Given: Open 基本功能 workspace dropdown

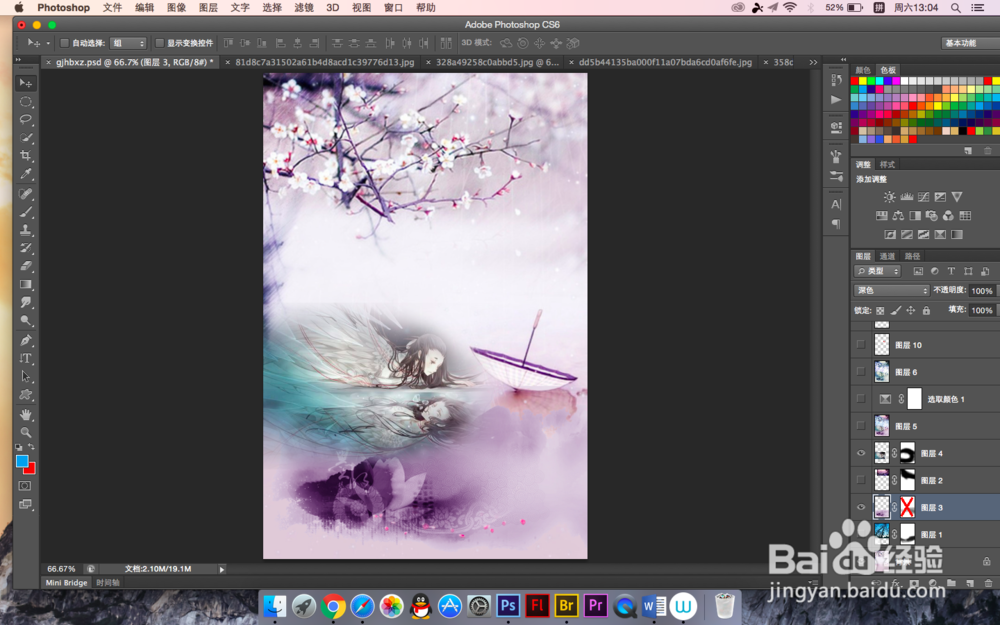Looking at the screenshot, I should pyautogui.click(x=970, y=43).
